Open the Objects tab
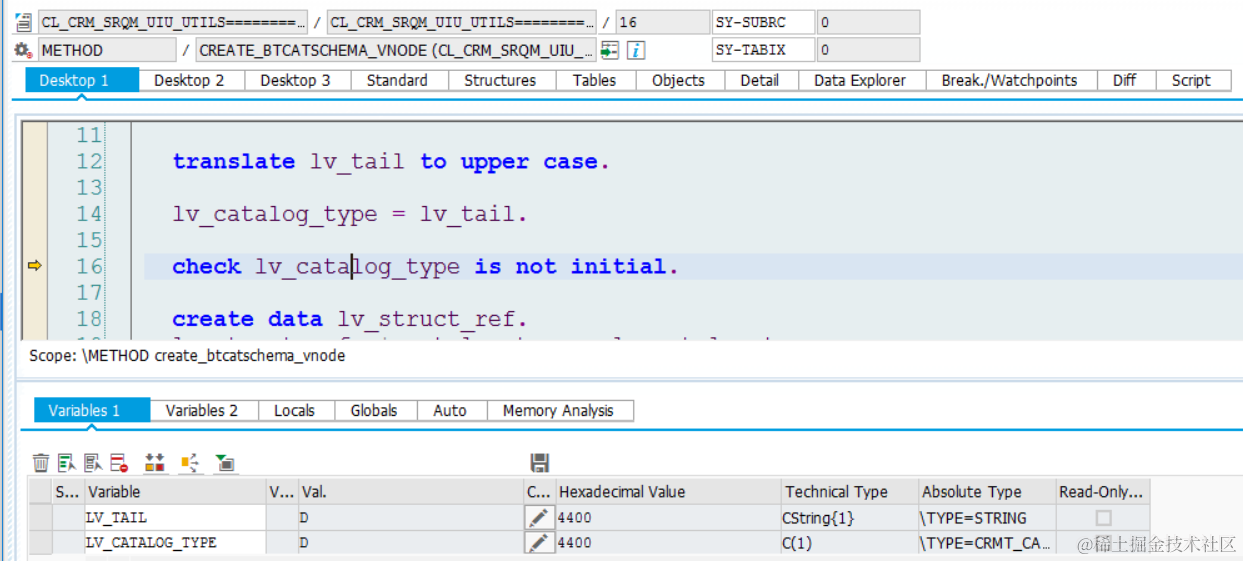1243x561 pixels. (x=678, y=80)
